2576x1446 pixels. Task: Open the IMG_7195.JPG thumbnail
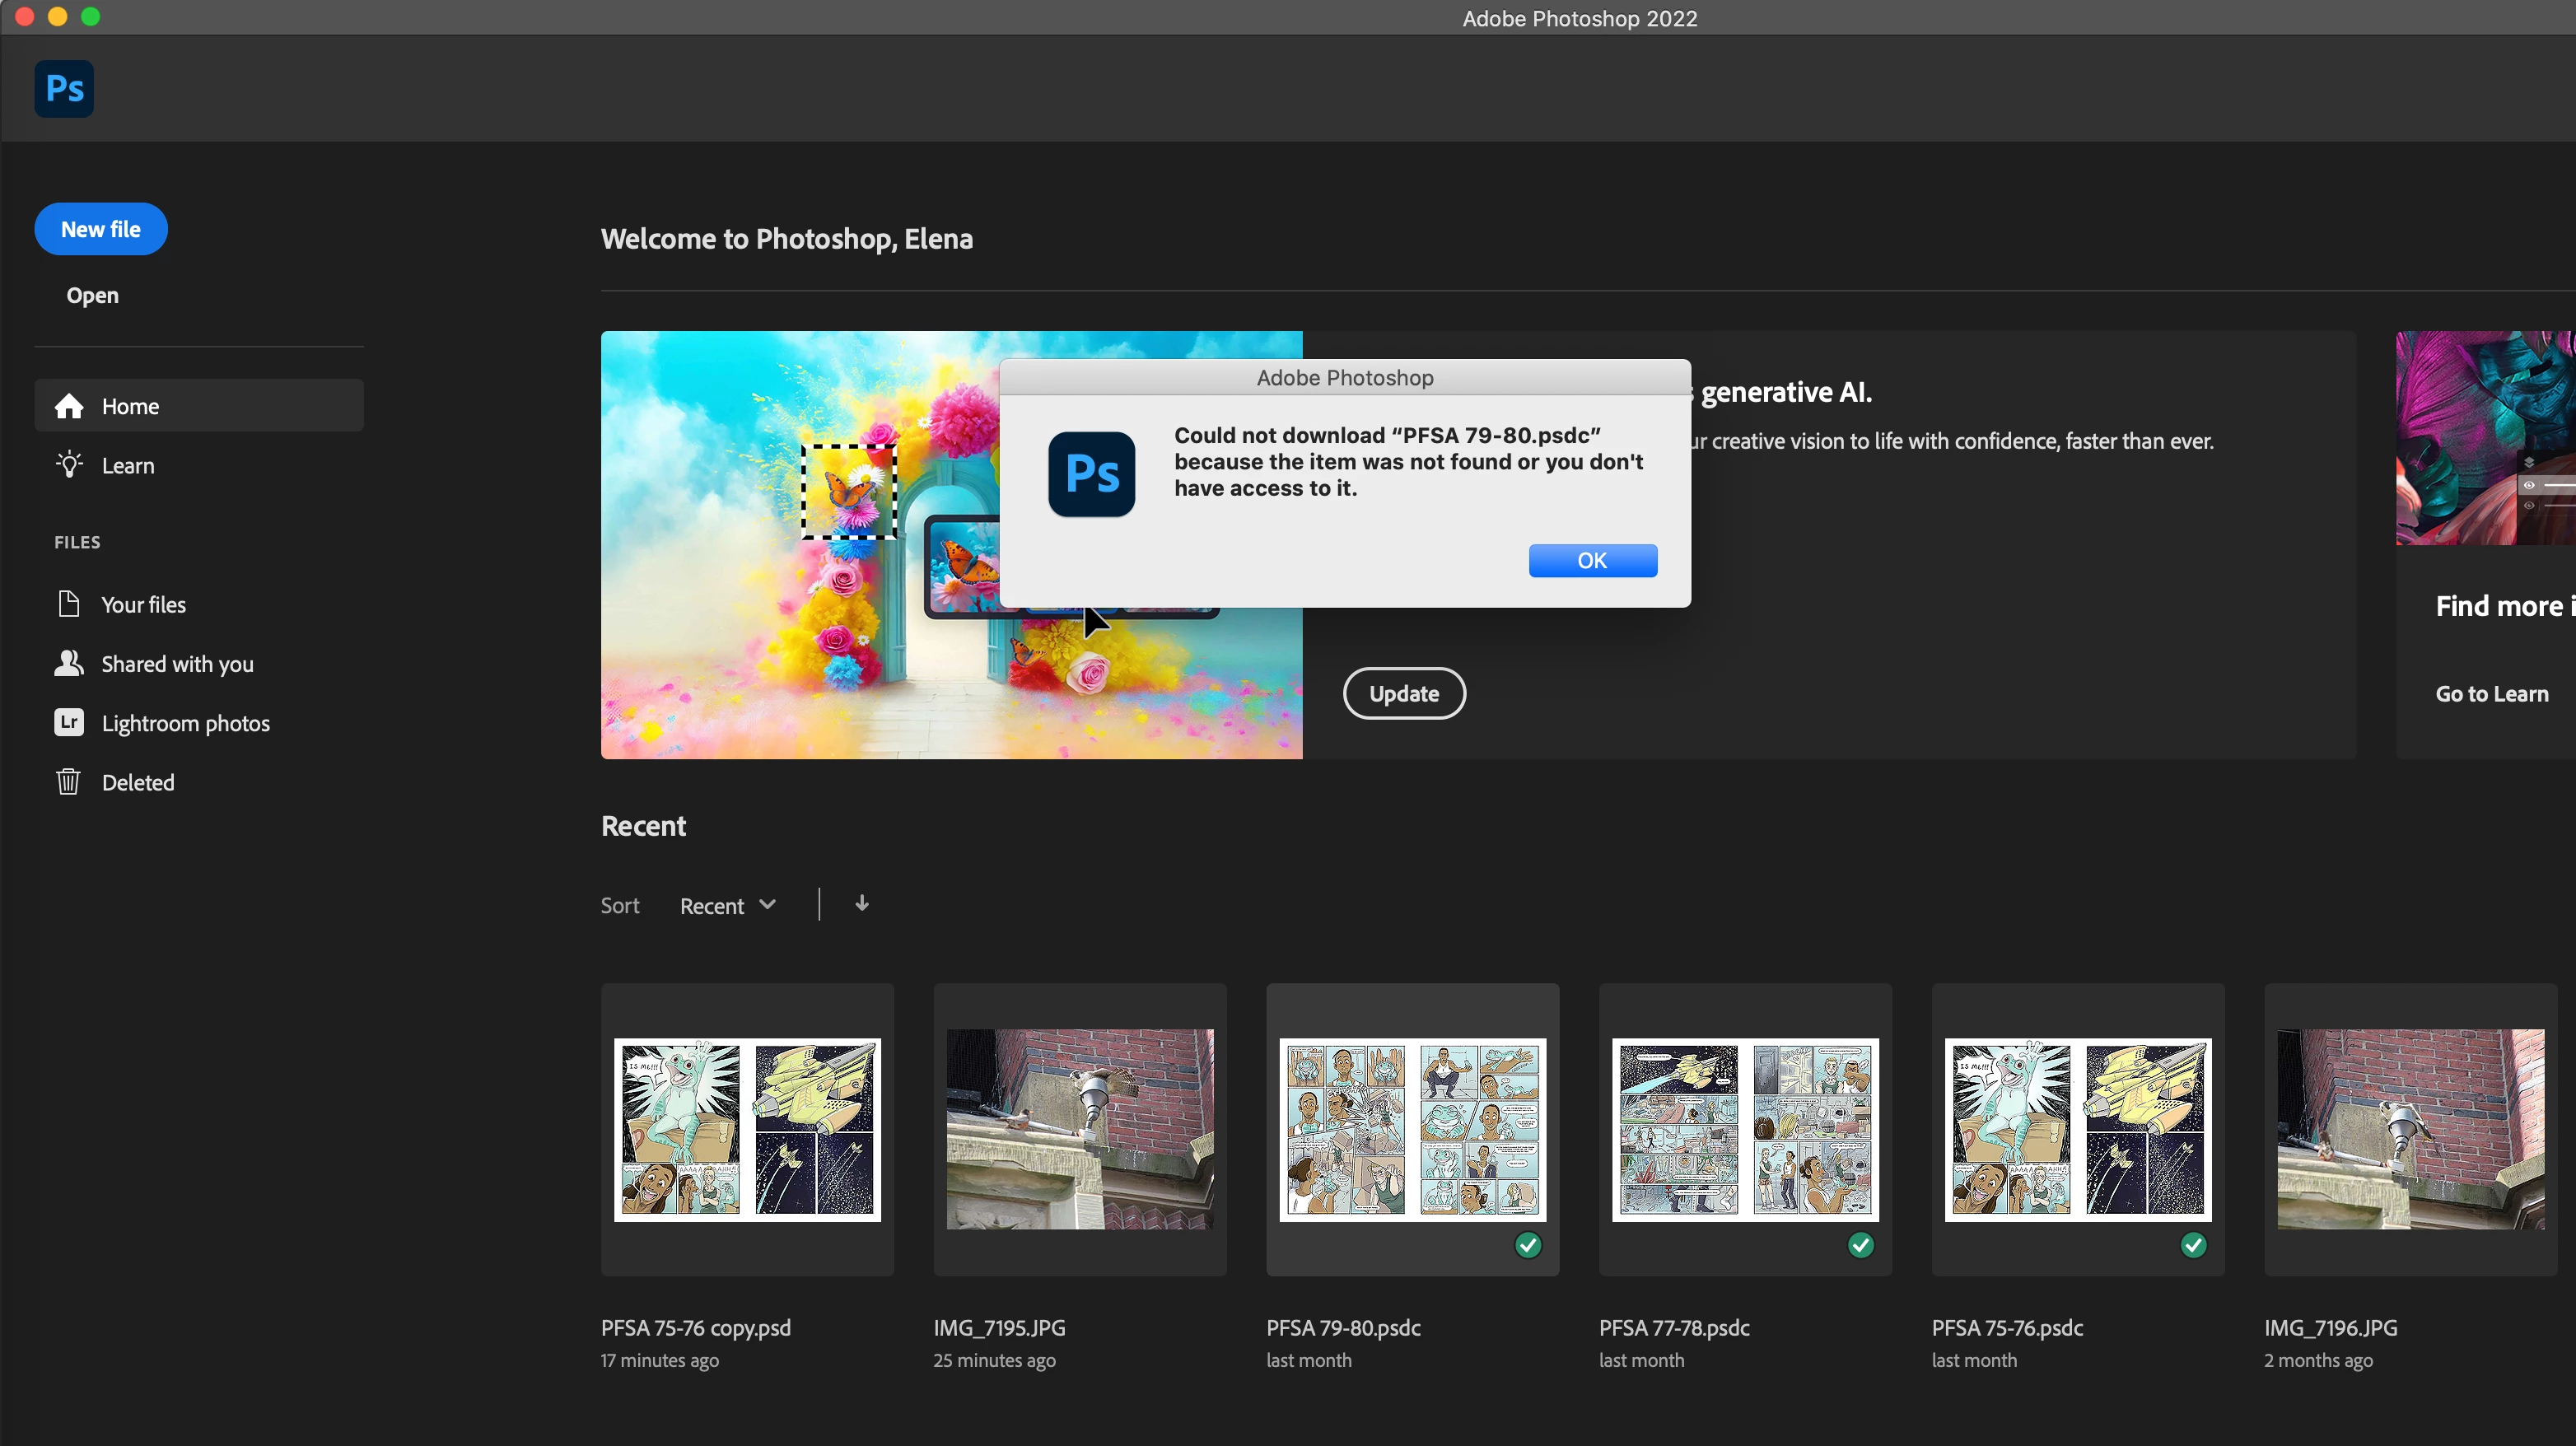pyautogui.click(x=1080, y=1129)
